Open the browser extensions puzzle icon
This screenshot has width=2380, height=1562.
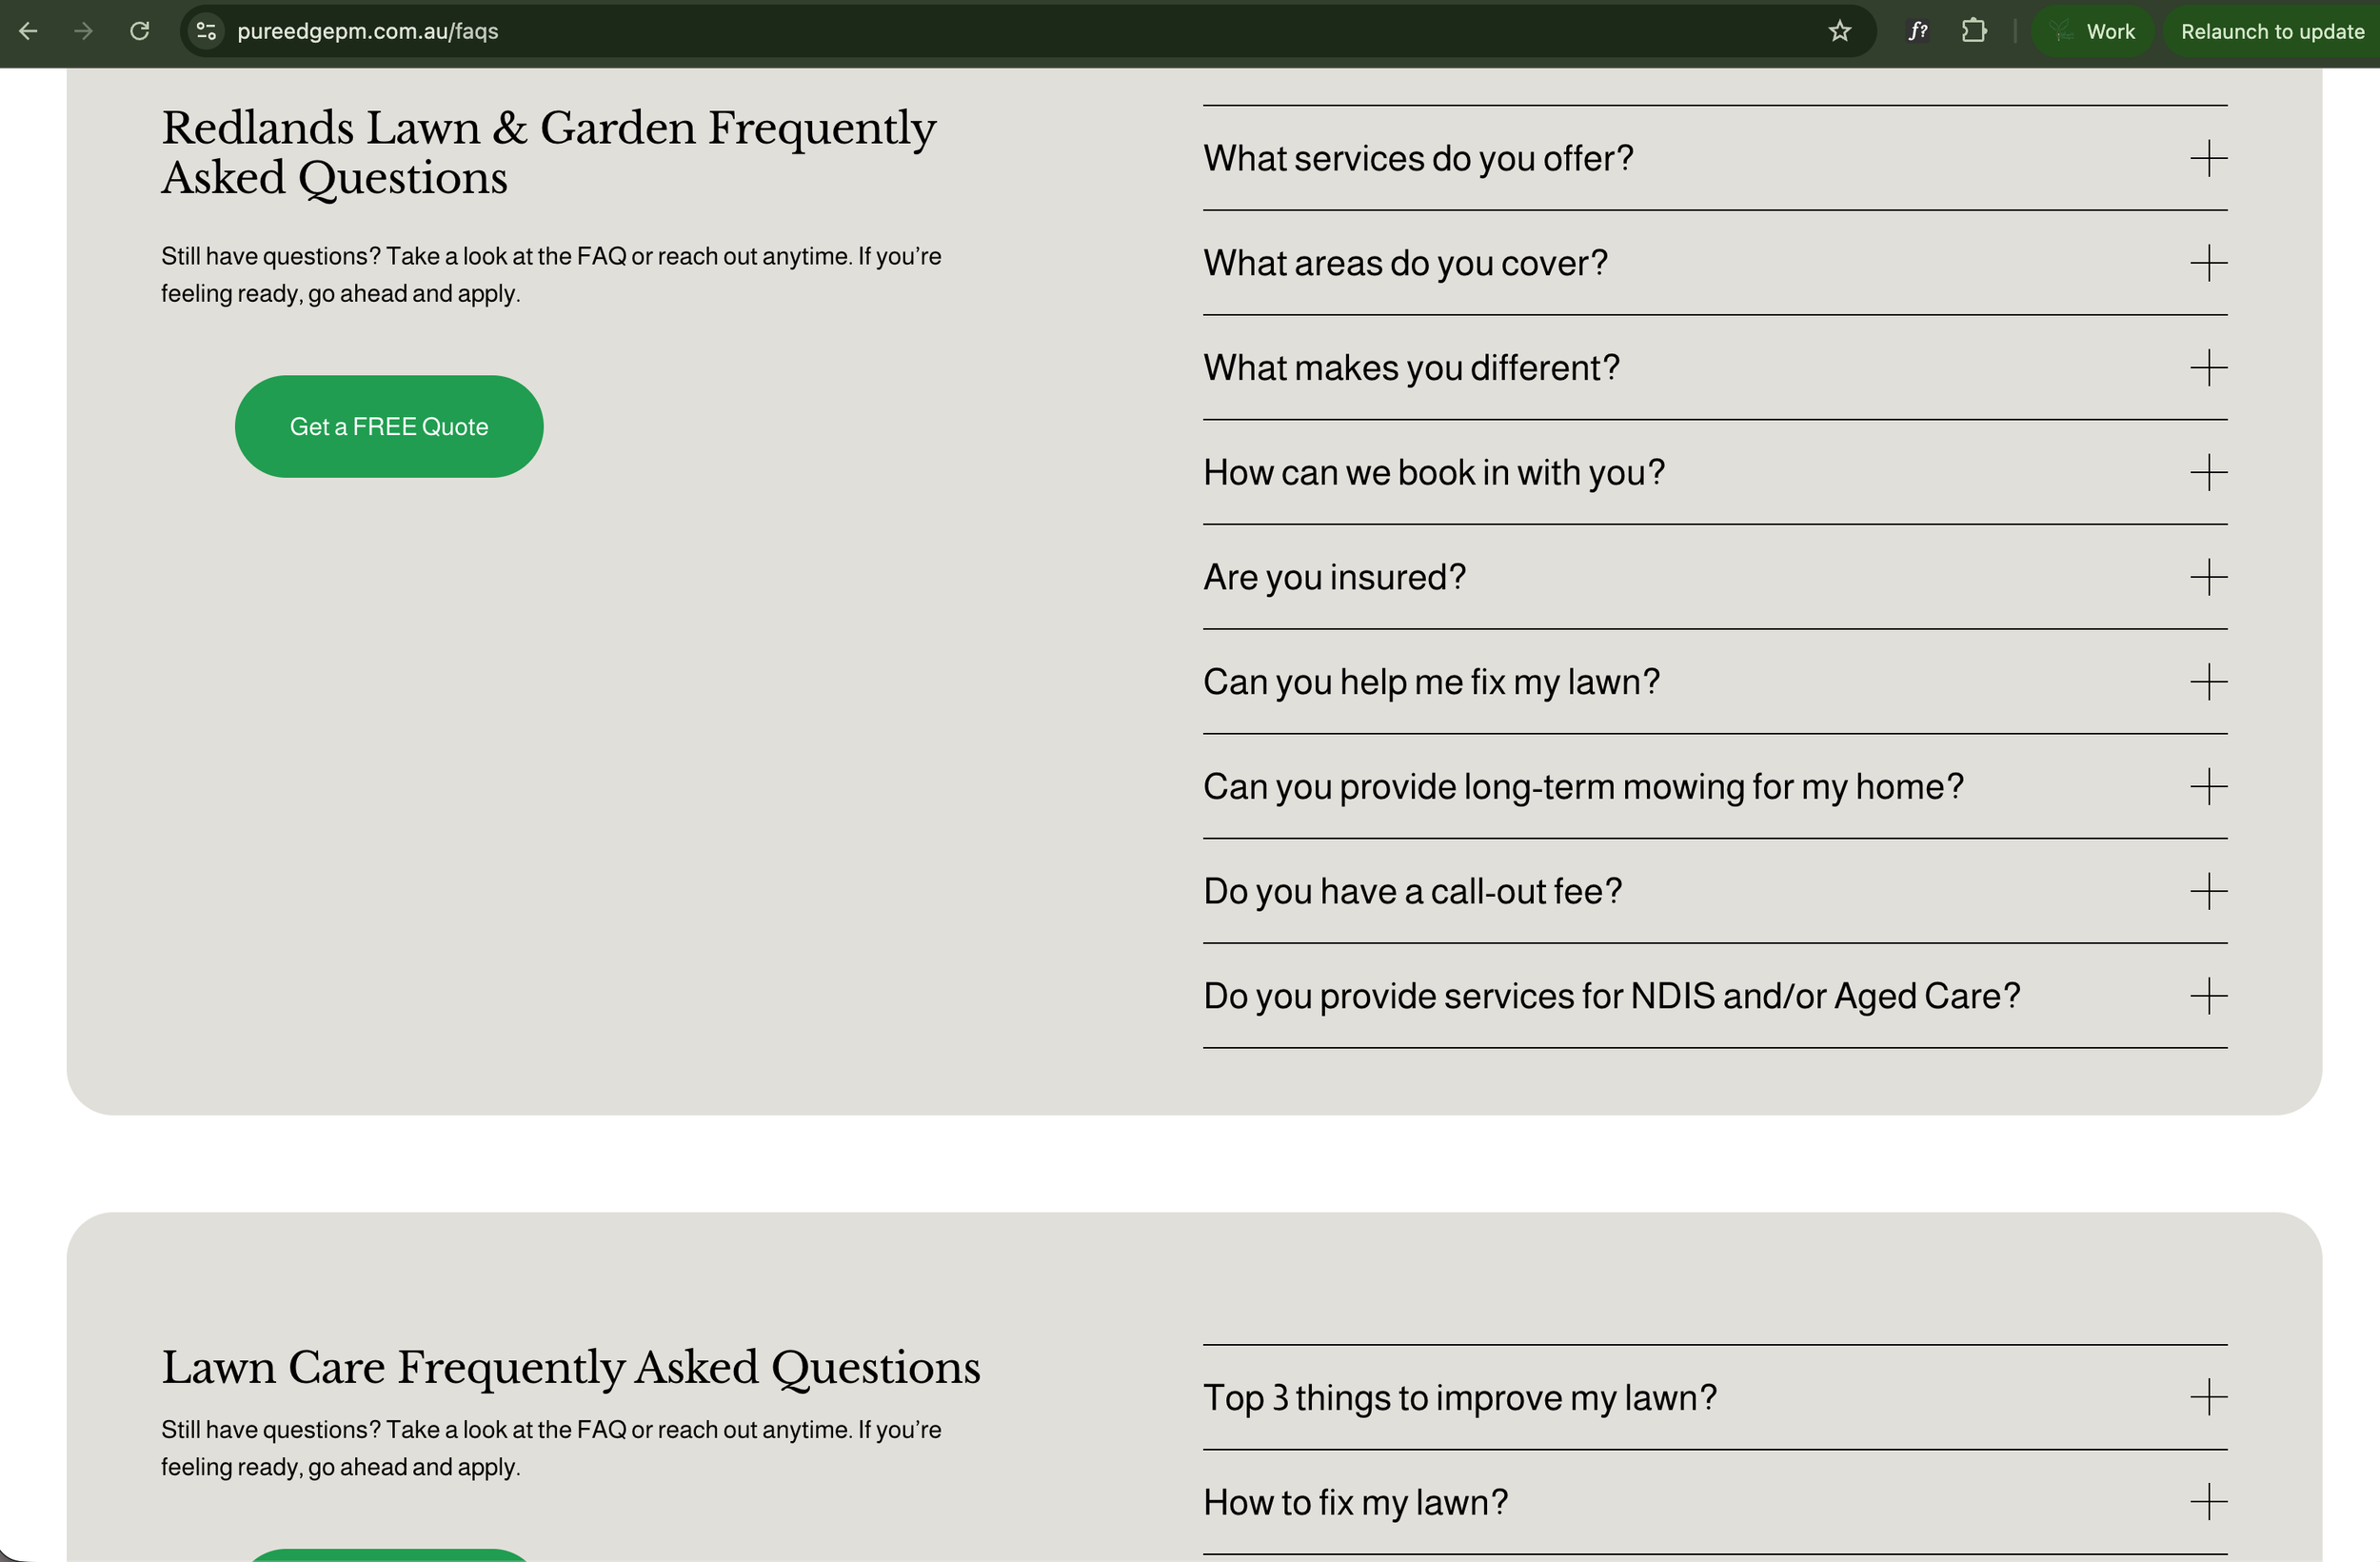point(1975,31)
